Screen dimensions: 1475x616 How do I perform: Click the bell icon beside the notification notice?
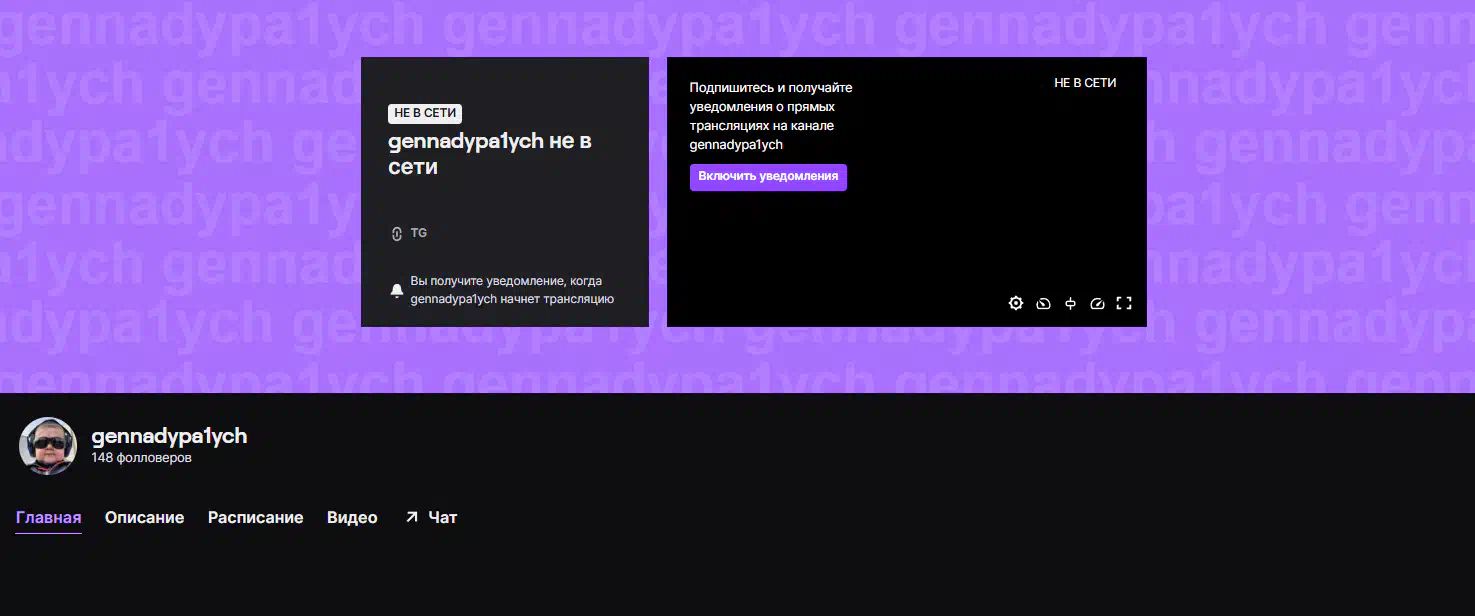pyautogui.click(x=397, y=290)
